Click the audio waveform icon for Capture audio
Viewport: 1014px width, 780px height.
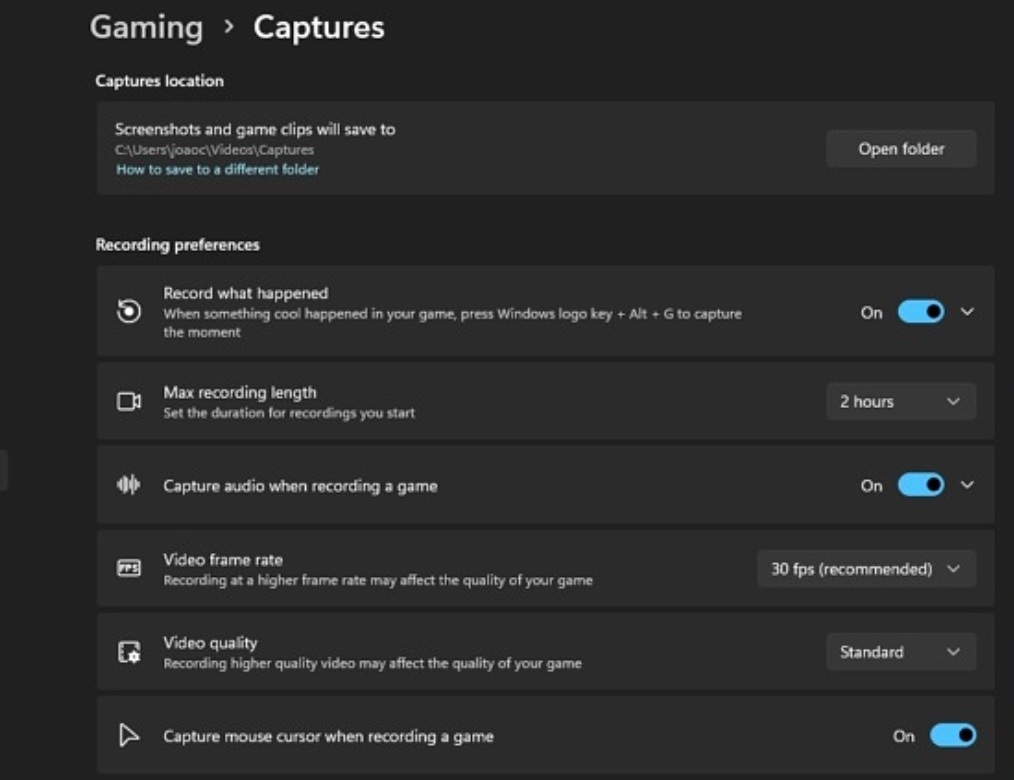[129, 484]
